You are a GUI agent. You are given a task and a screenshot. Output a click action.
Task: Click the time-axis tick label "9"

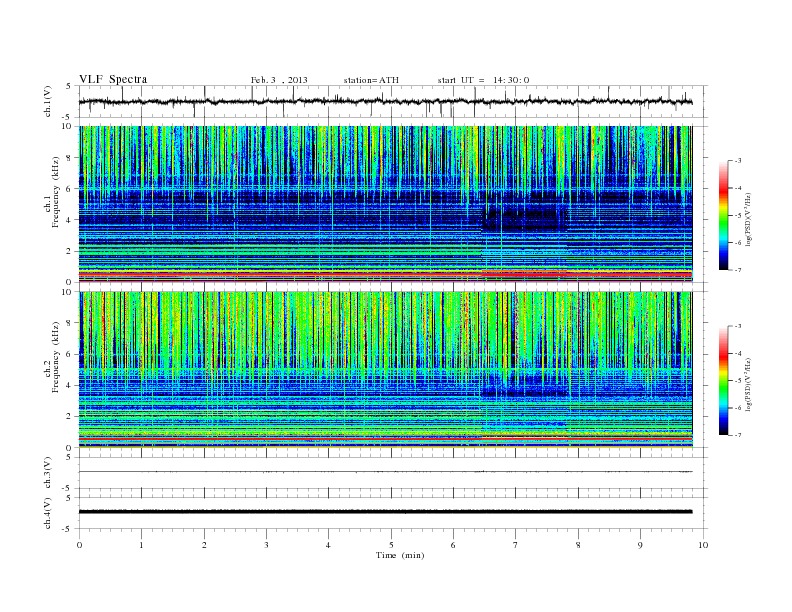click(x=640, y=545)
